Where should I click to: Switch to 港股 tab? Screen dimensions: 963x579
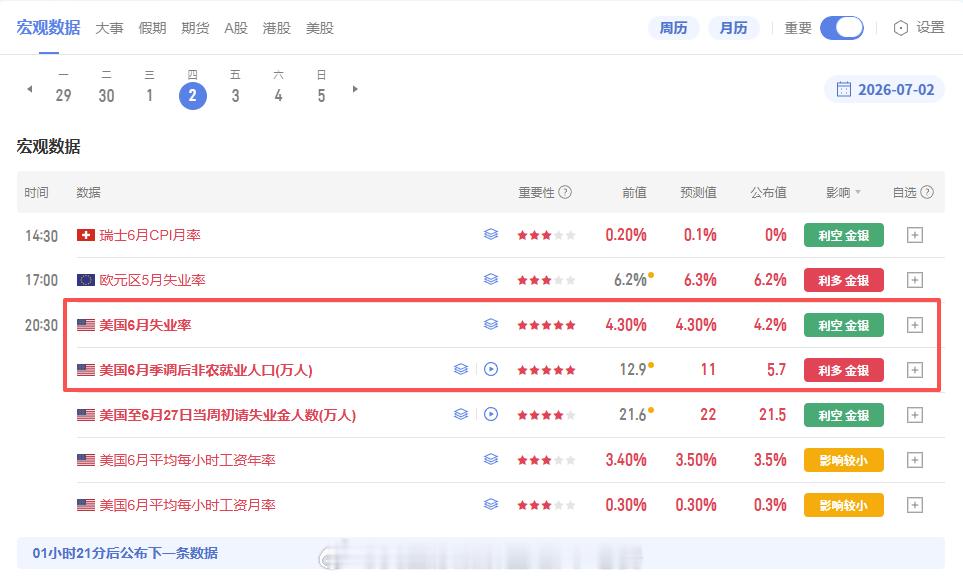click(x=276, y=28)
